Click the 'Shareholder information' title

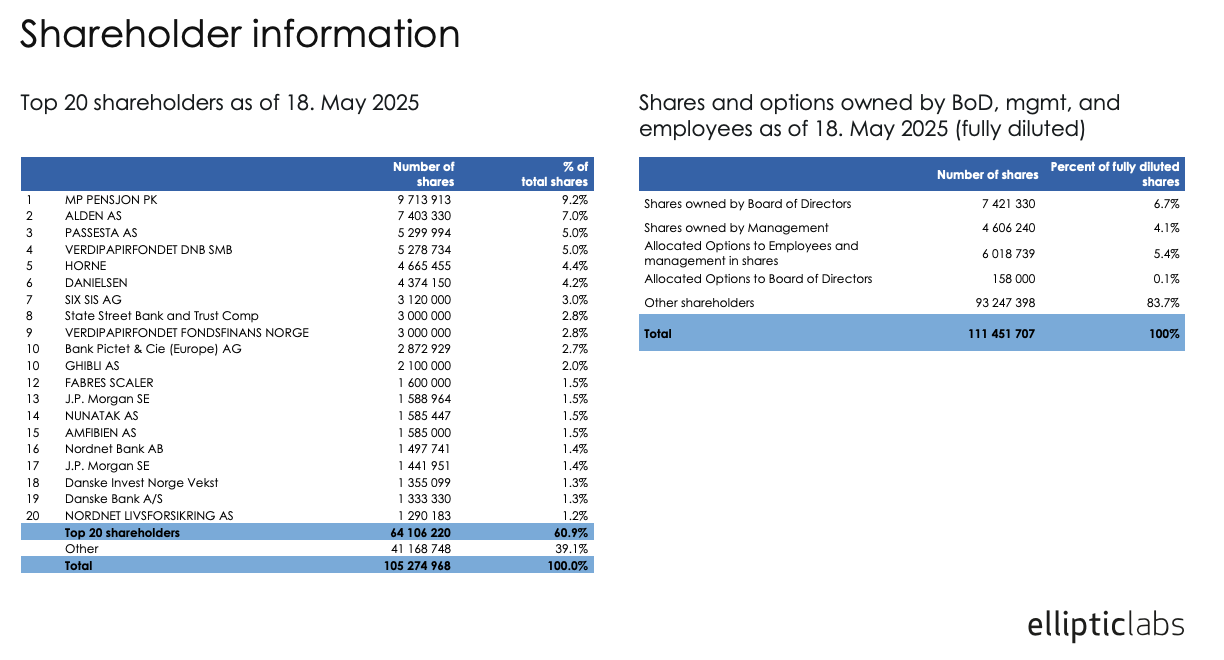click(x=240, y=34)
